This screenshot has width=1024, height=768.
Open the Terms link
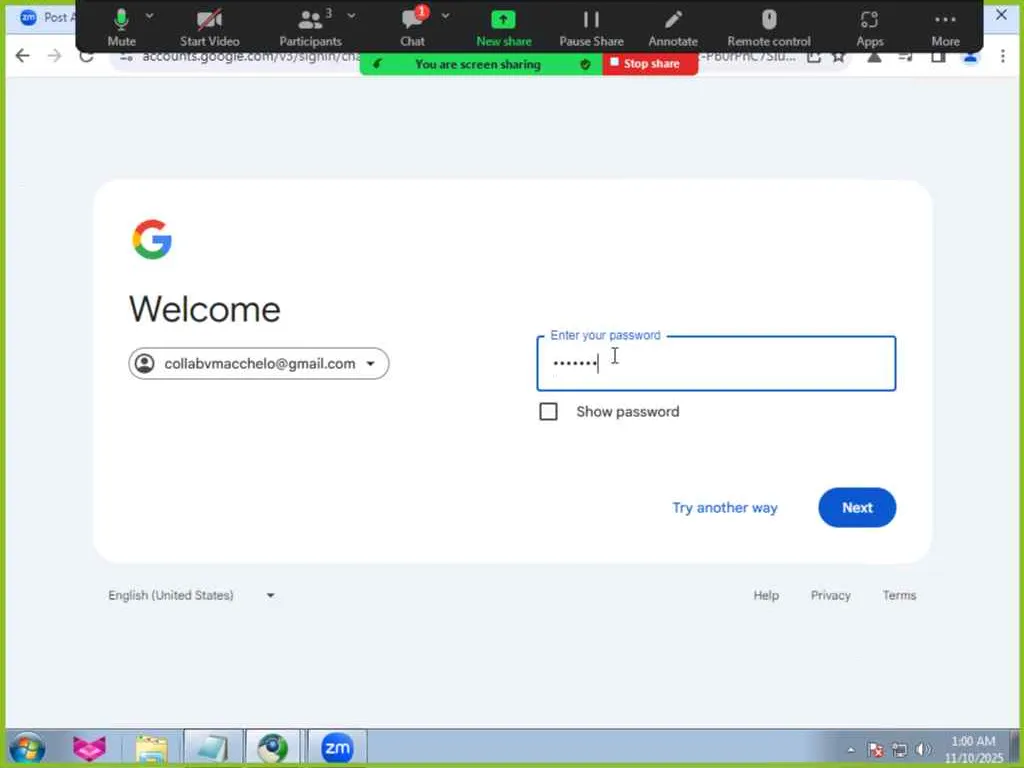(x=899, y=595)
